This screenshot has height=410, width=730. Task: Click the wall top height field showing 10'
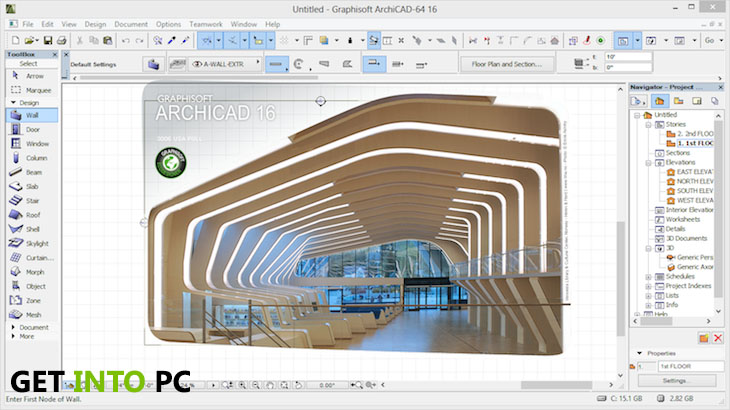(628, 57)
